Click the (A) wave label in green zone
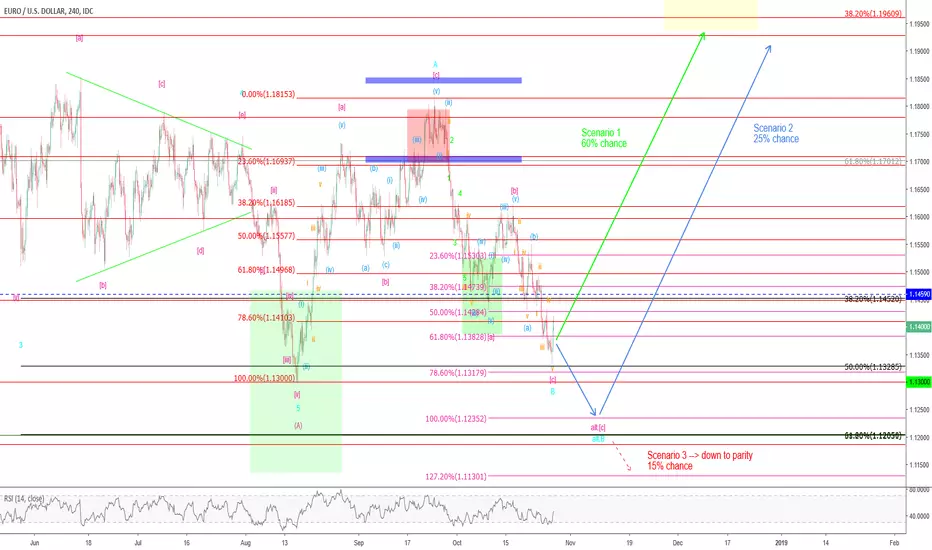 point(298,426)
